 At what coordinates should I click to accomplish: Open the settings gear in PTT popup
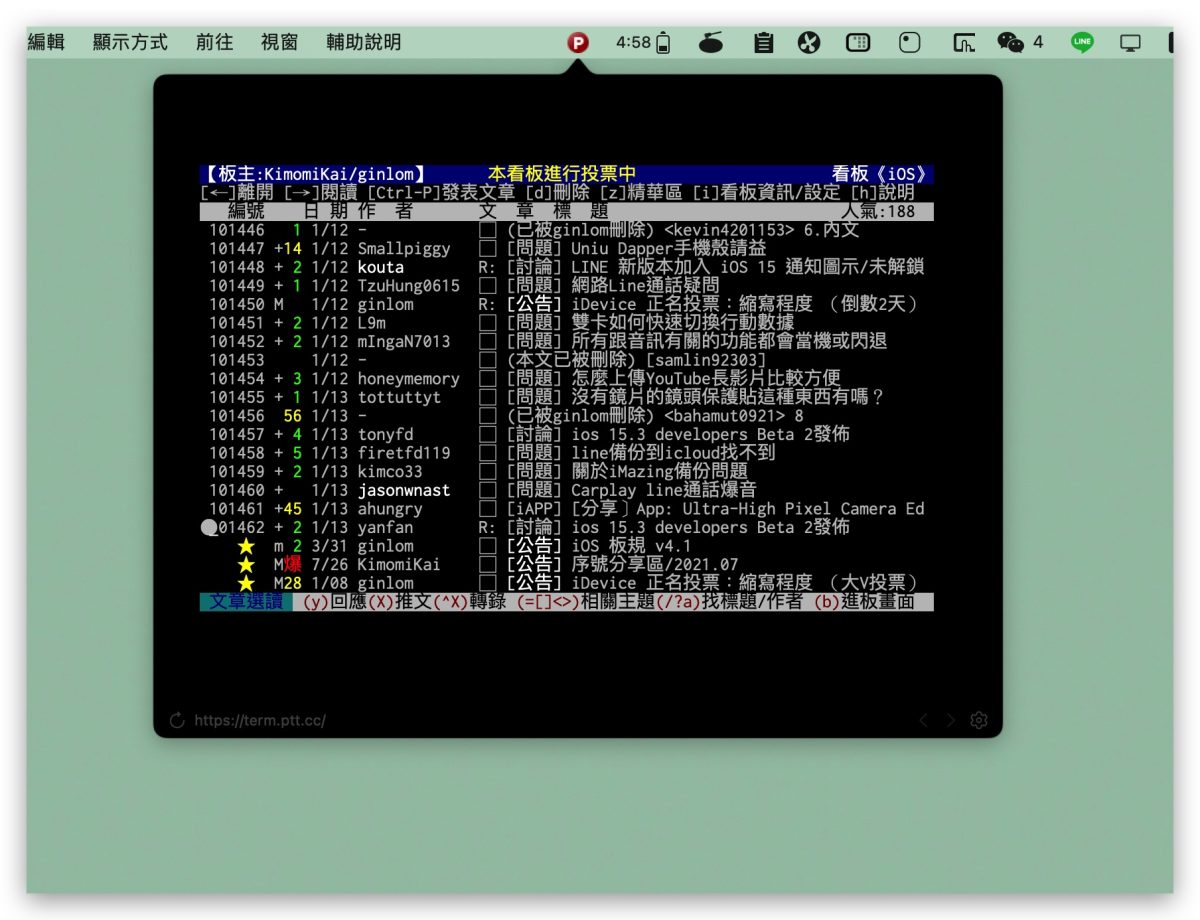pos(979,720)
